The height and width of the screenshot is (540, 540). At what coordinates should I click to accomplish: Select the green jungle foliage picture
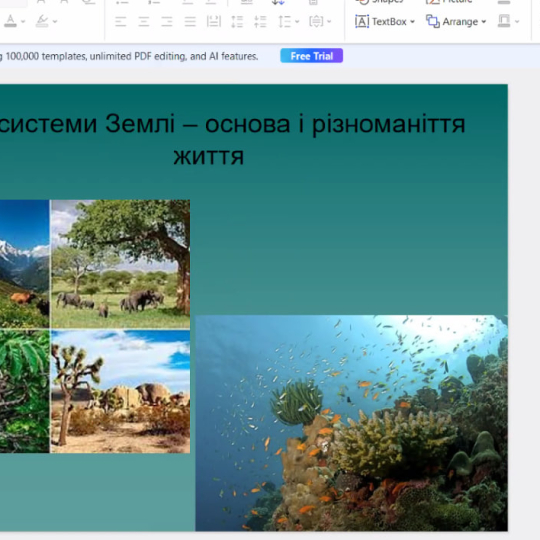(24, 391)
